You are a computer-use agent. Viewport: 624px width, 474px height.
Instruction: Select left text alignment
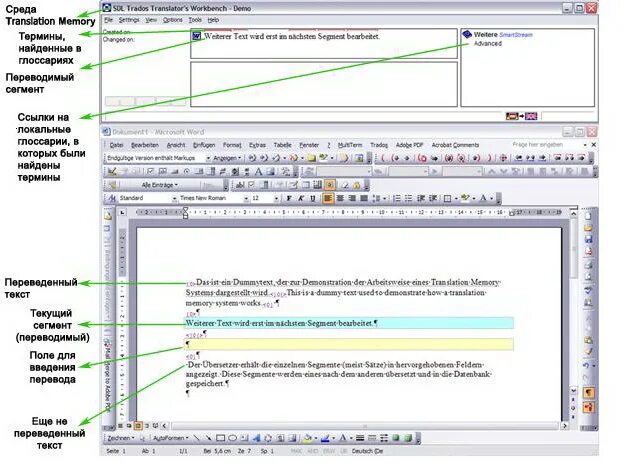pyautogui.click(x=328, y=198)
